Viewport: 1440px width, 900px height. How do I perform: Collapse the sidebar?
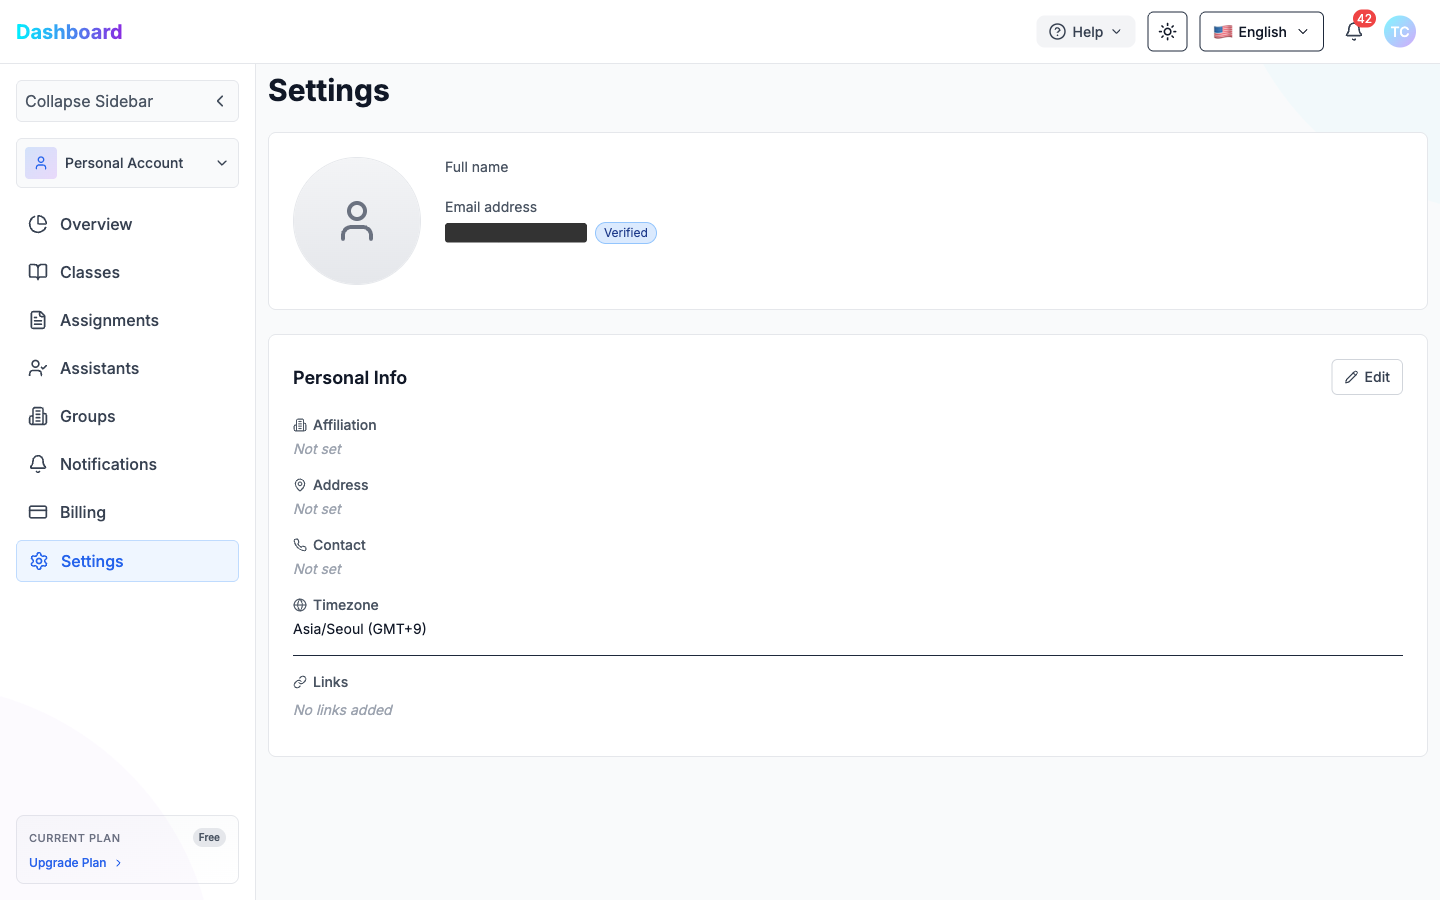tap(127, 101)
